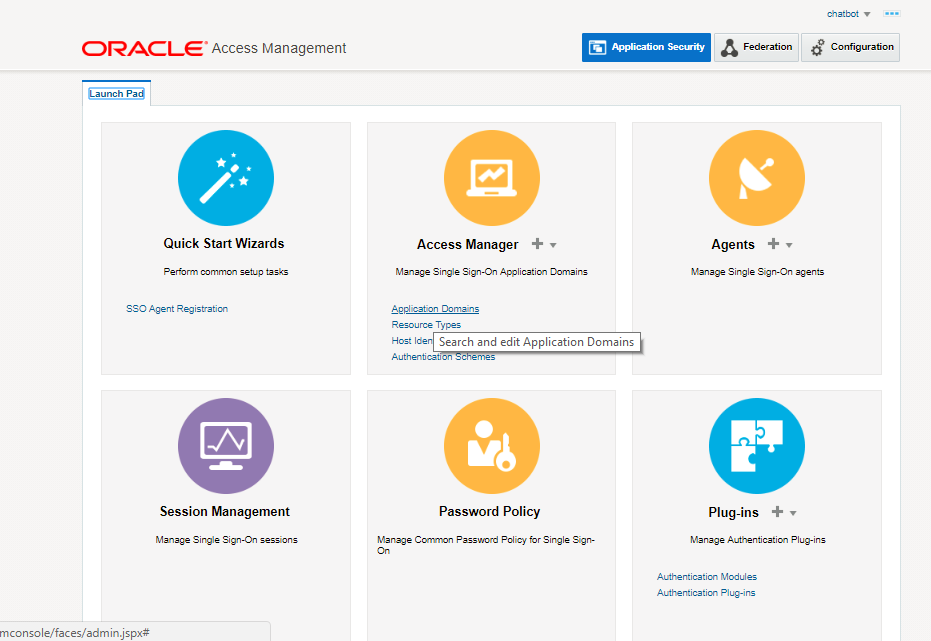Open the Resource Types link

click(426, 325)
